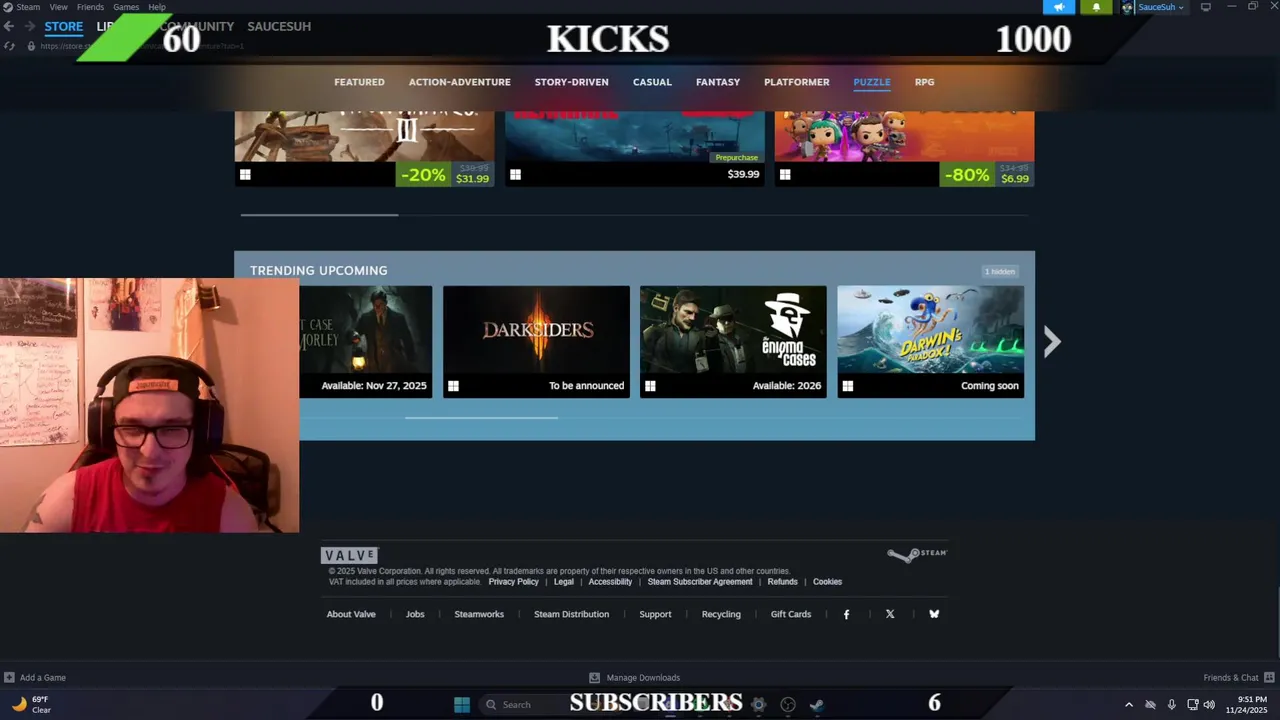Viewport: 1280px width, 720px height.
Task: Select the STORY-DRIVEN category tab
Action: point(571,82)
